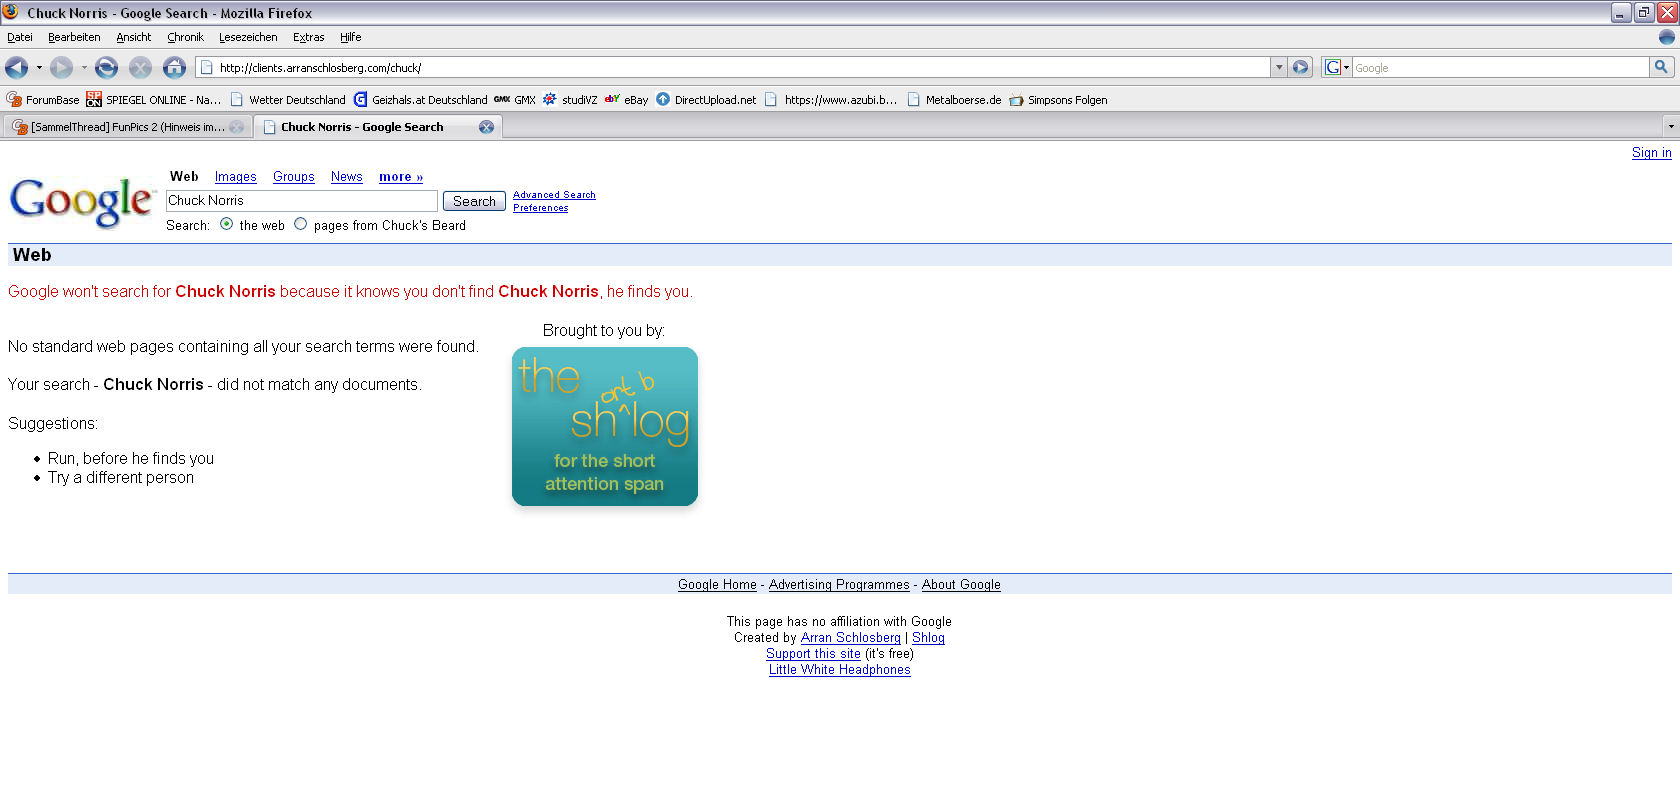Image resolution: width=1680 pixels, height=787 pixels.
Task: Open Geizhals.at Deutschland bookmark
Action: [420, 99]
